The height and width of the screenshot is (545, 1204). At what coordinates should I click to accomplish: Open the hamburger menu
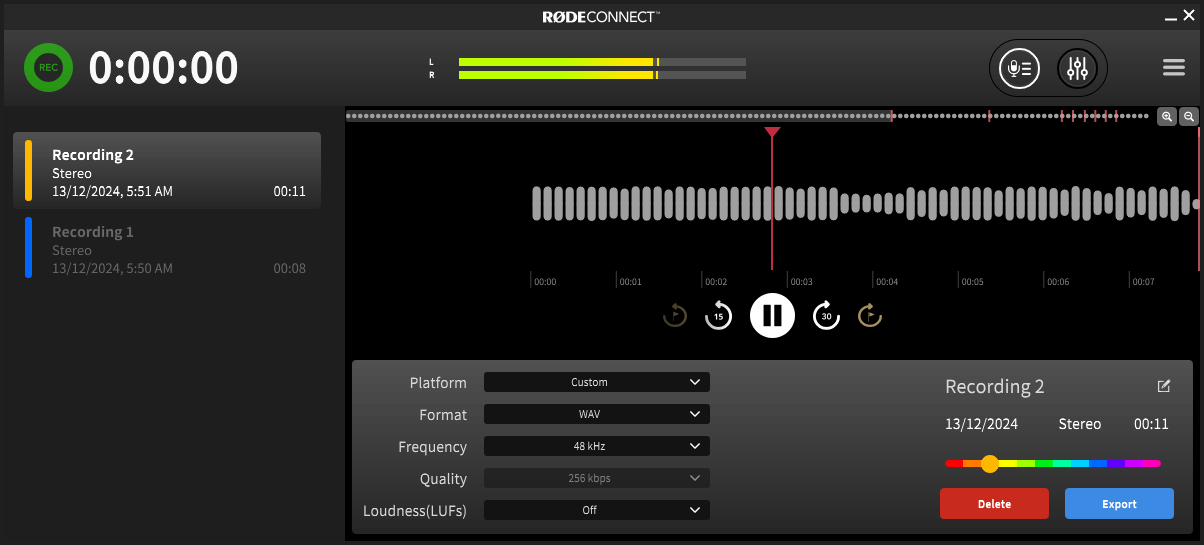coord(1173,68)
